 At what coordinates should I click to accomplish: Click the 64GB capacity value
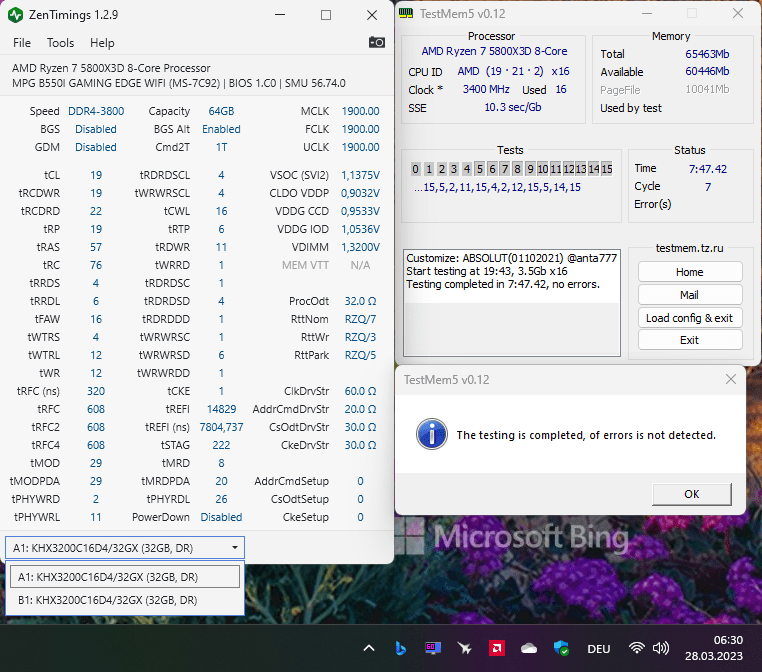[x=221, y=111]
